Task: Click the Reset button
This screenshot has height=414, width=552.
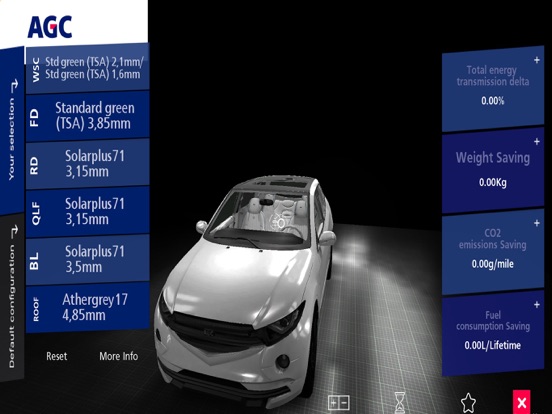Action: click(57, 356)
